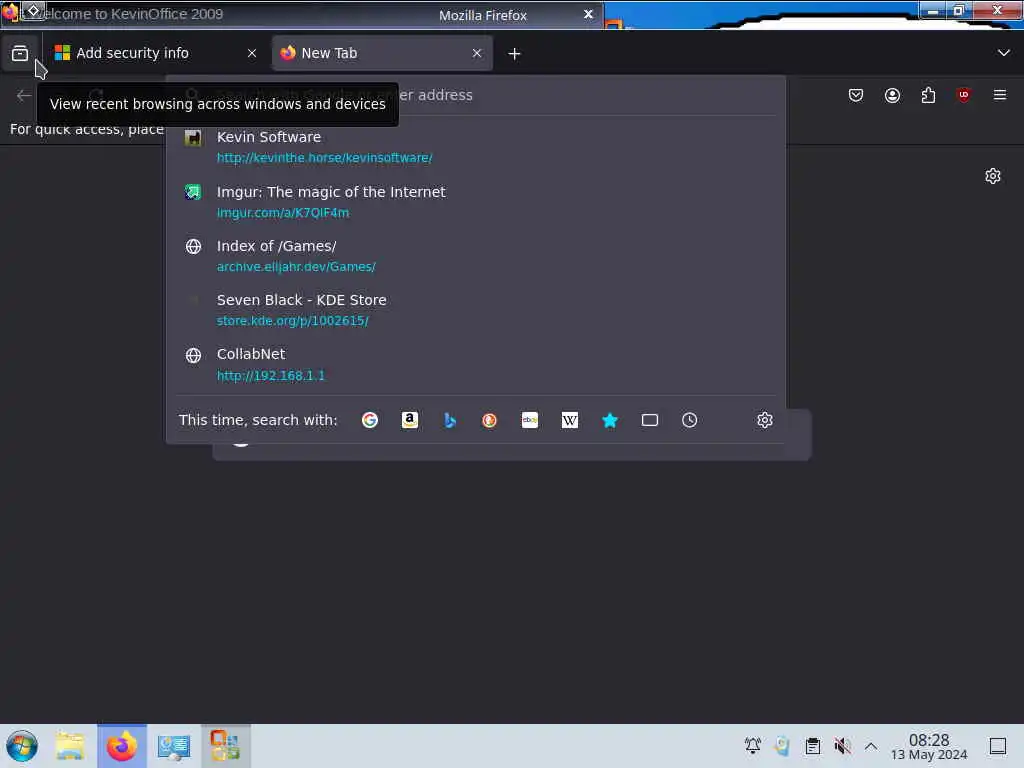Screen dimensions: 1024x768
Task: Select the Kevin Software suggestion
Action: [475, 147]
